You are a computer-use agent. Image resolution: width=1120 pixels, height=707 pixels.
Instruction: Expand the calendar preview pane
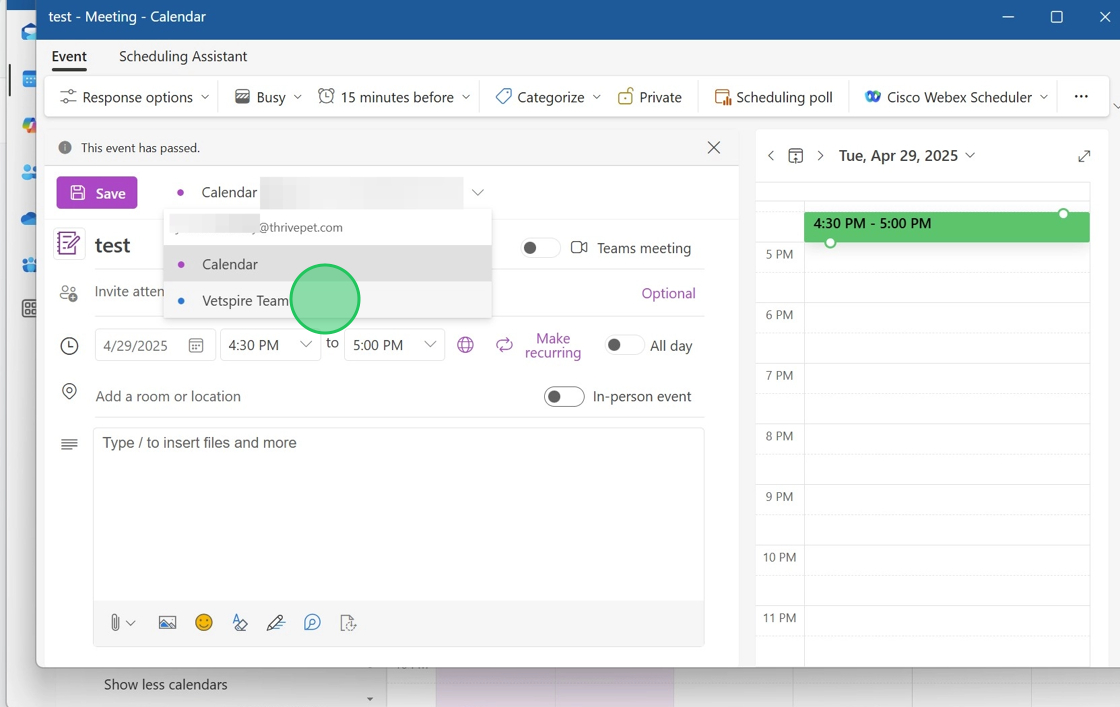pos(1084,156)
